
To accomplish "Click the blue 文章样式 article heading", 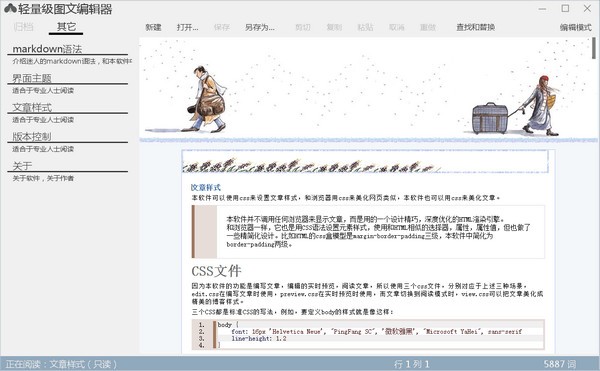I will point(206,187).
